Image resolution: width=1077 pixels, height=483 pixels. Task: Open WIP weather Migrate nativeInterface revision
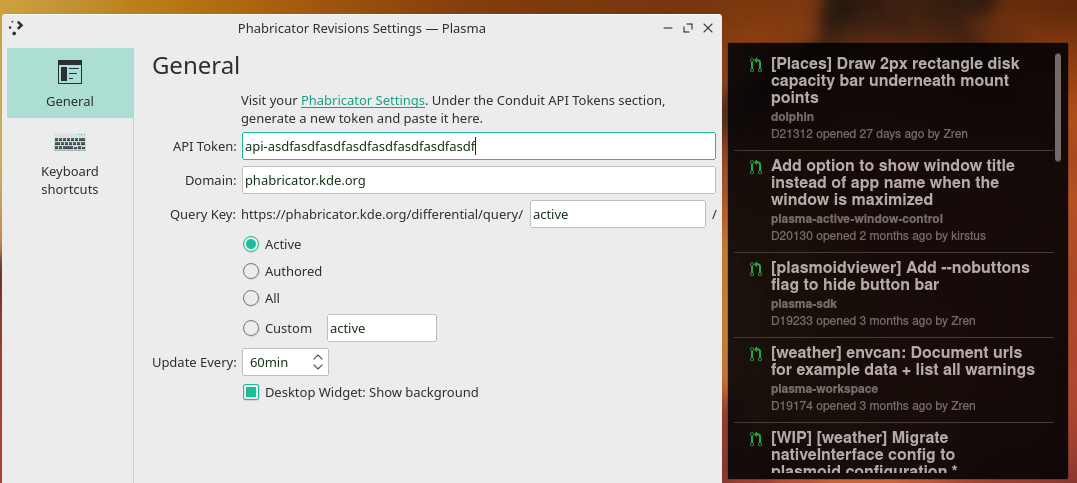864,454
